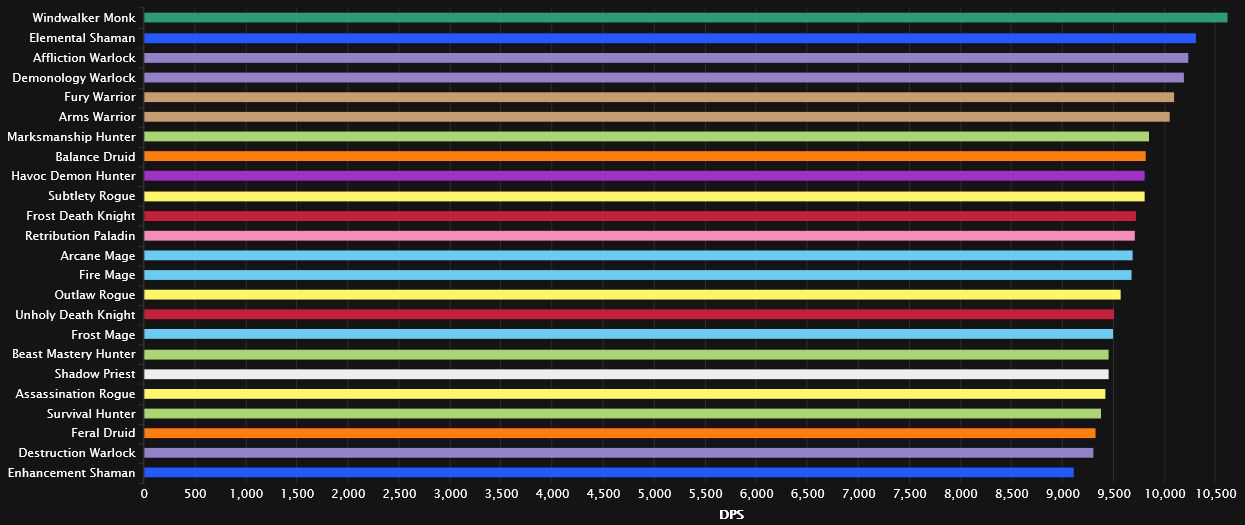Viewport: 1245px width, 525px height.
Task: Click the "Windwalker Monk" label
Action: pos(83,18)
